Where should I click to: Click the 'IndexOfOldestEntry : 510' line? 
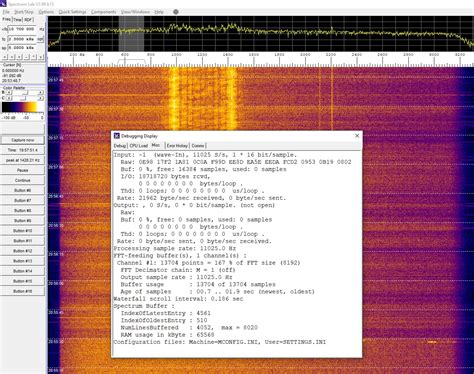coord(164,320)
